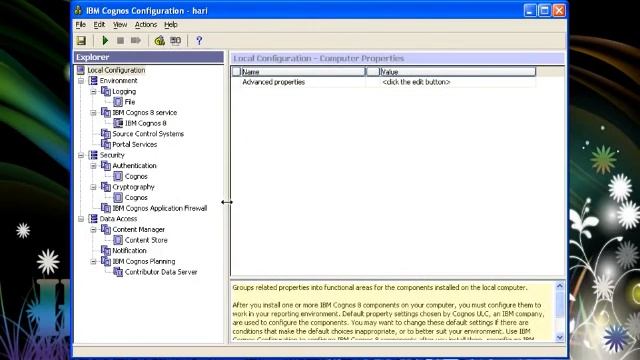
Task: Click the Test configuration toolbar icon
Action: click(160, 40)
